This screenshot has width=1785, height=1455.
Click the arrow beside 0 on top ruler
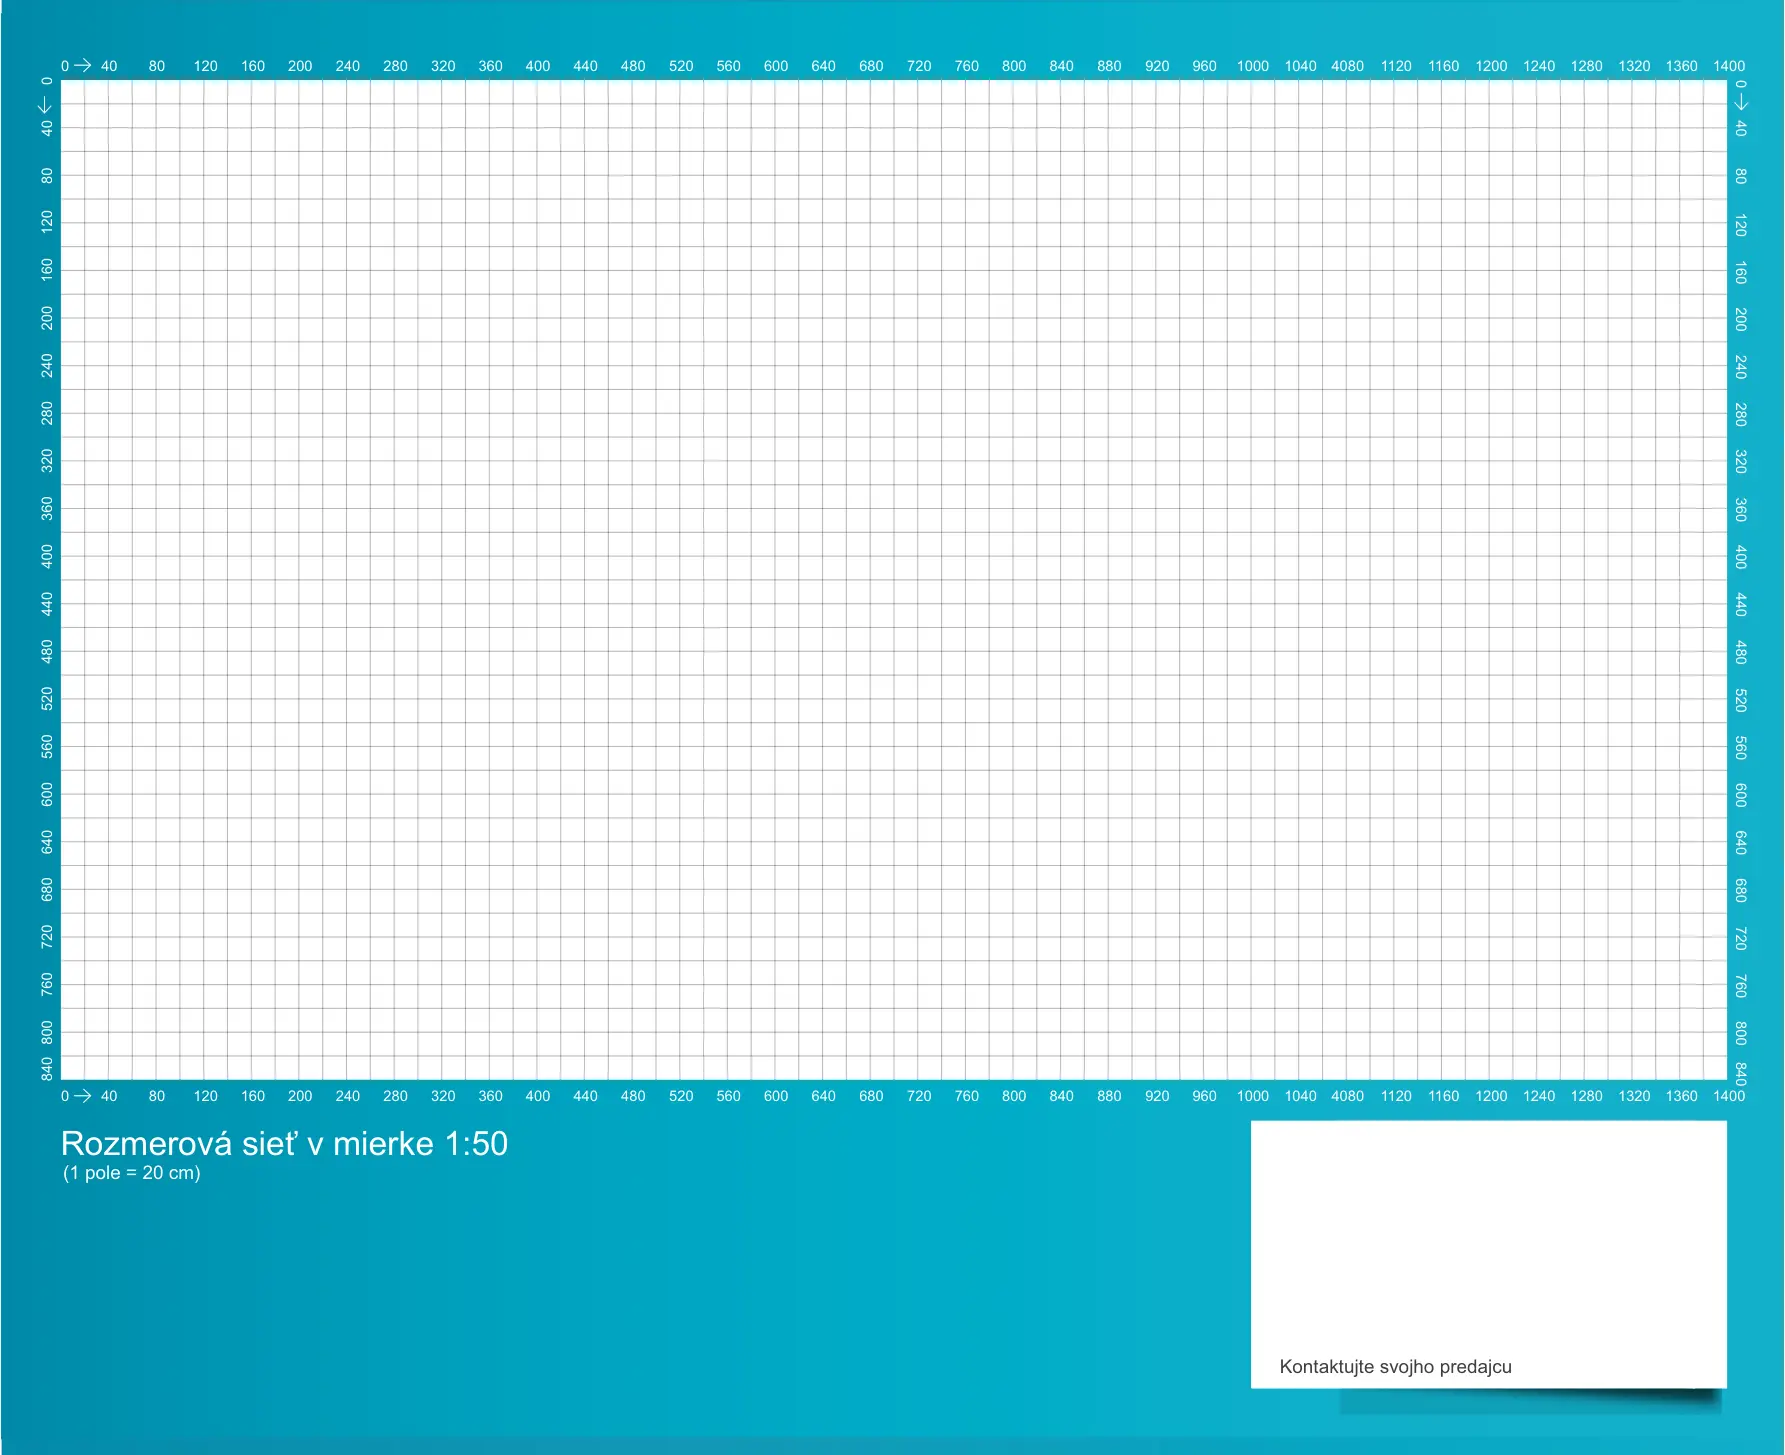click(x=83, y=66)
